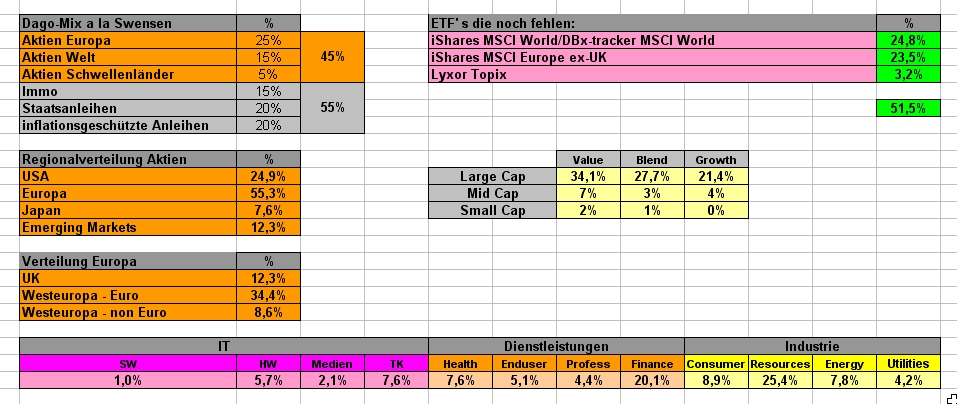This screenshot has width=957, height=404.
Task: Click the "Large Cap" row label
Action: tap(492, 176)
